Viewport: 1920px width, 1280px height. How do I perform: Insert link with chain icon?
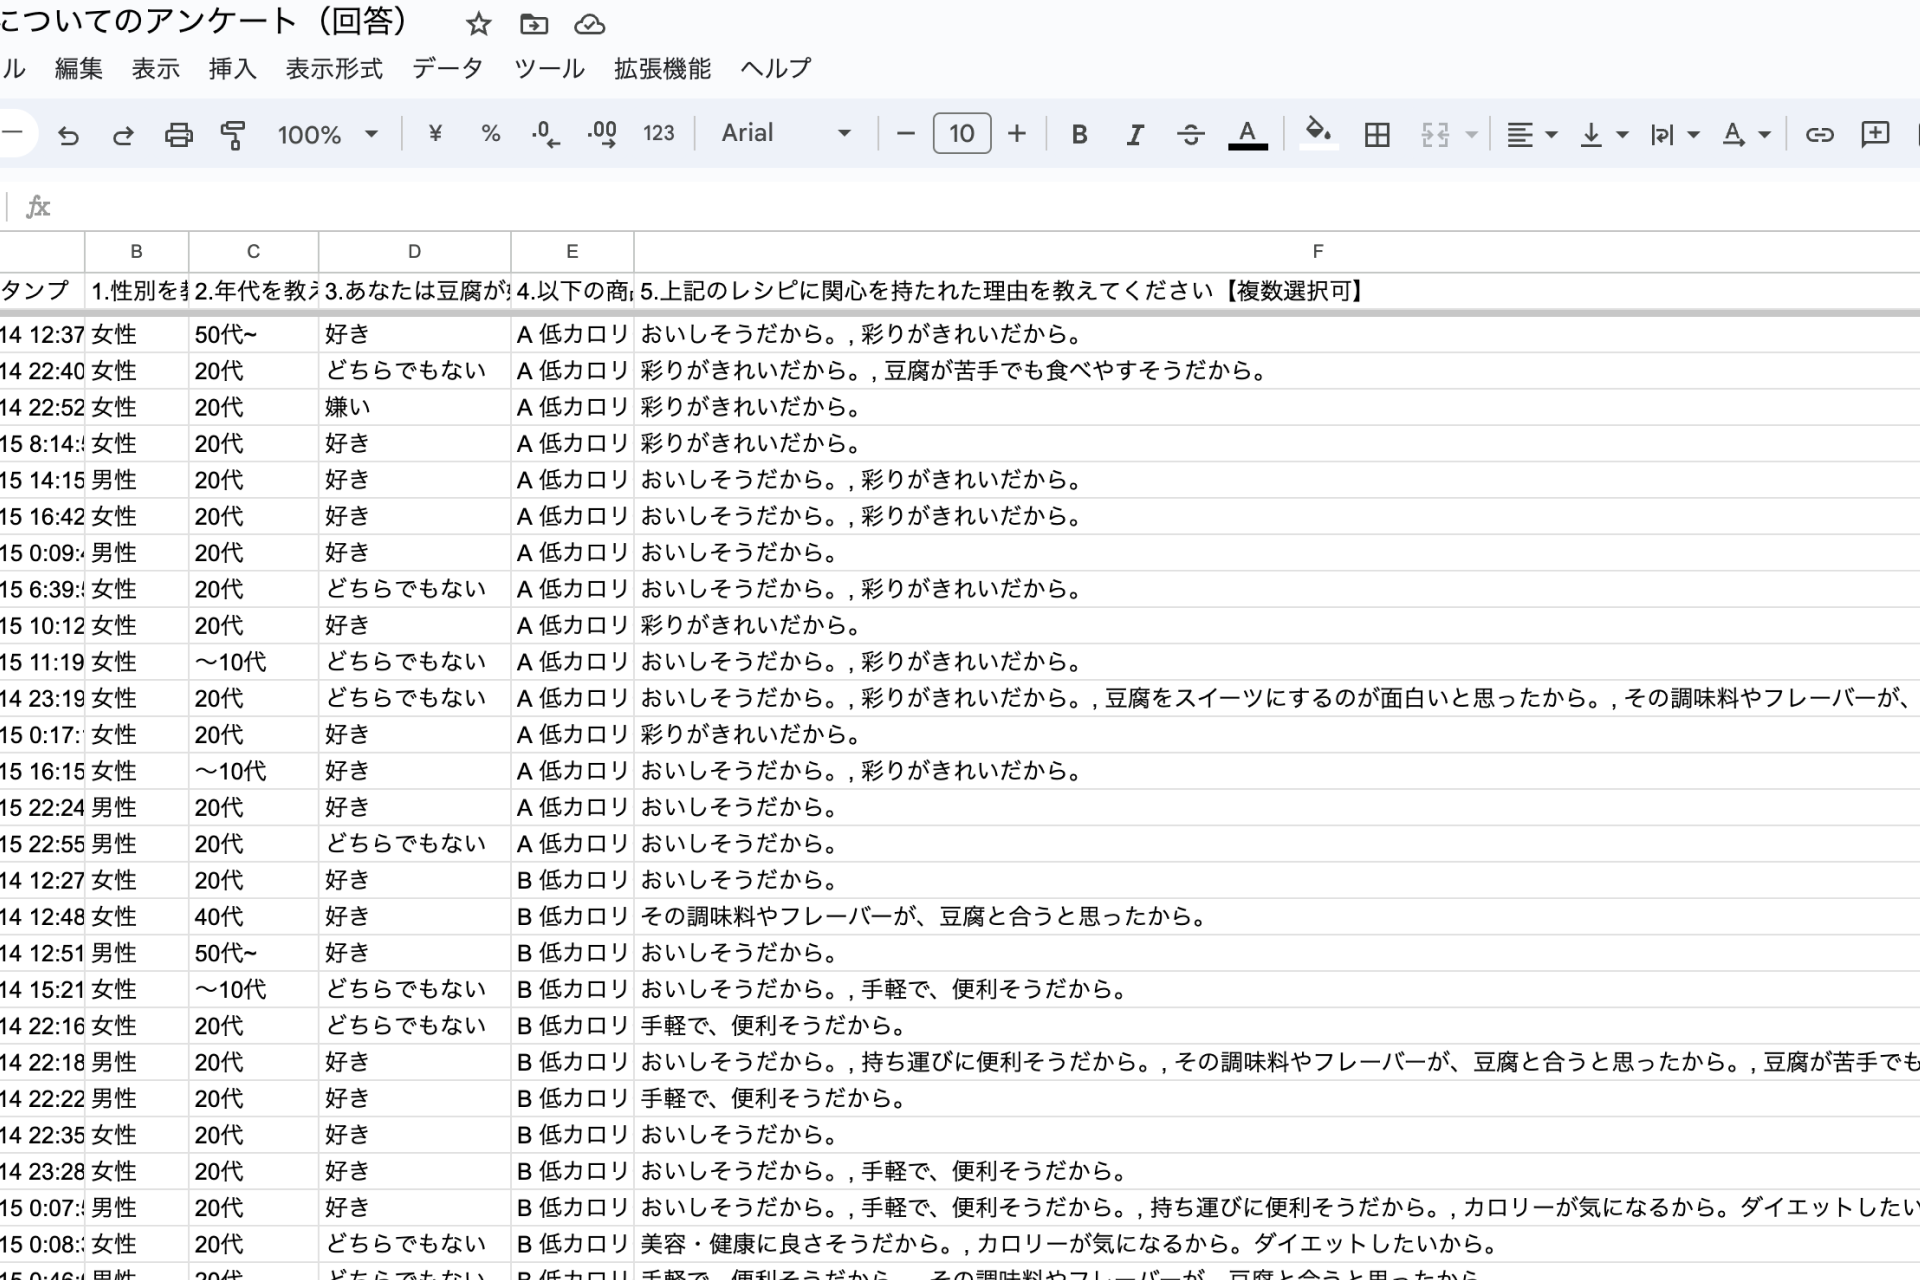tap(1819, 134)
